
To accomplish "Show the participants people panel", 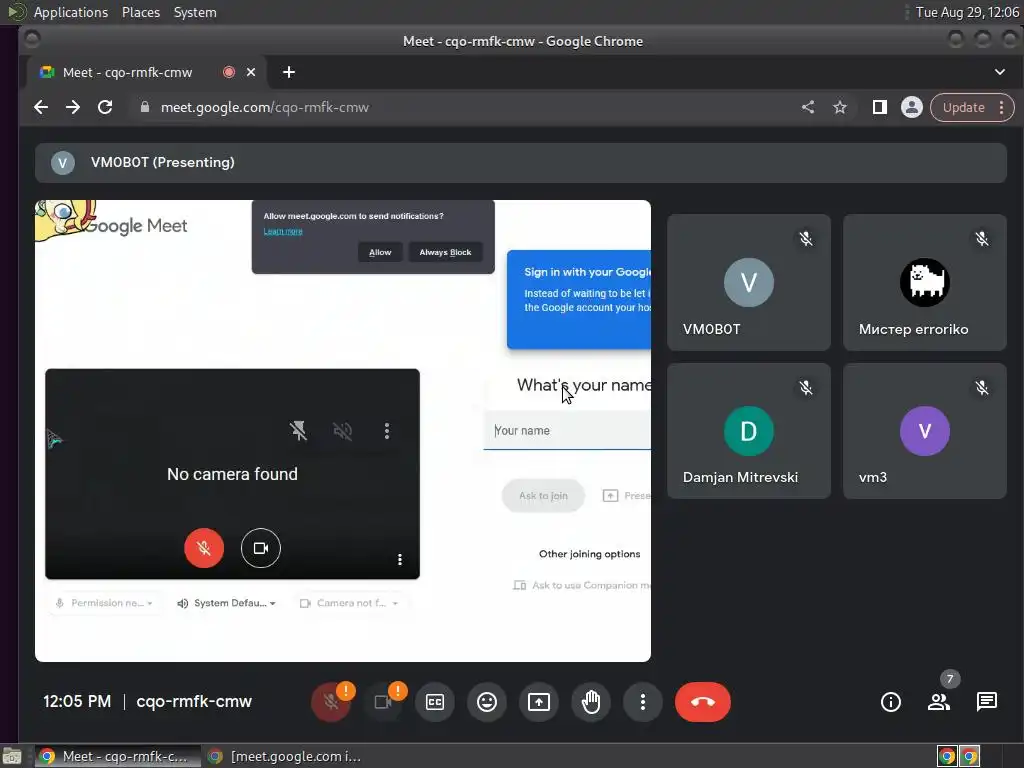I will (x=939, y=702).
